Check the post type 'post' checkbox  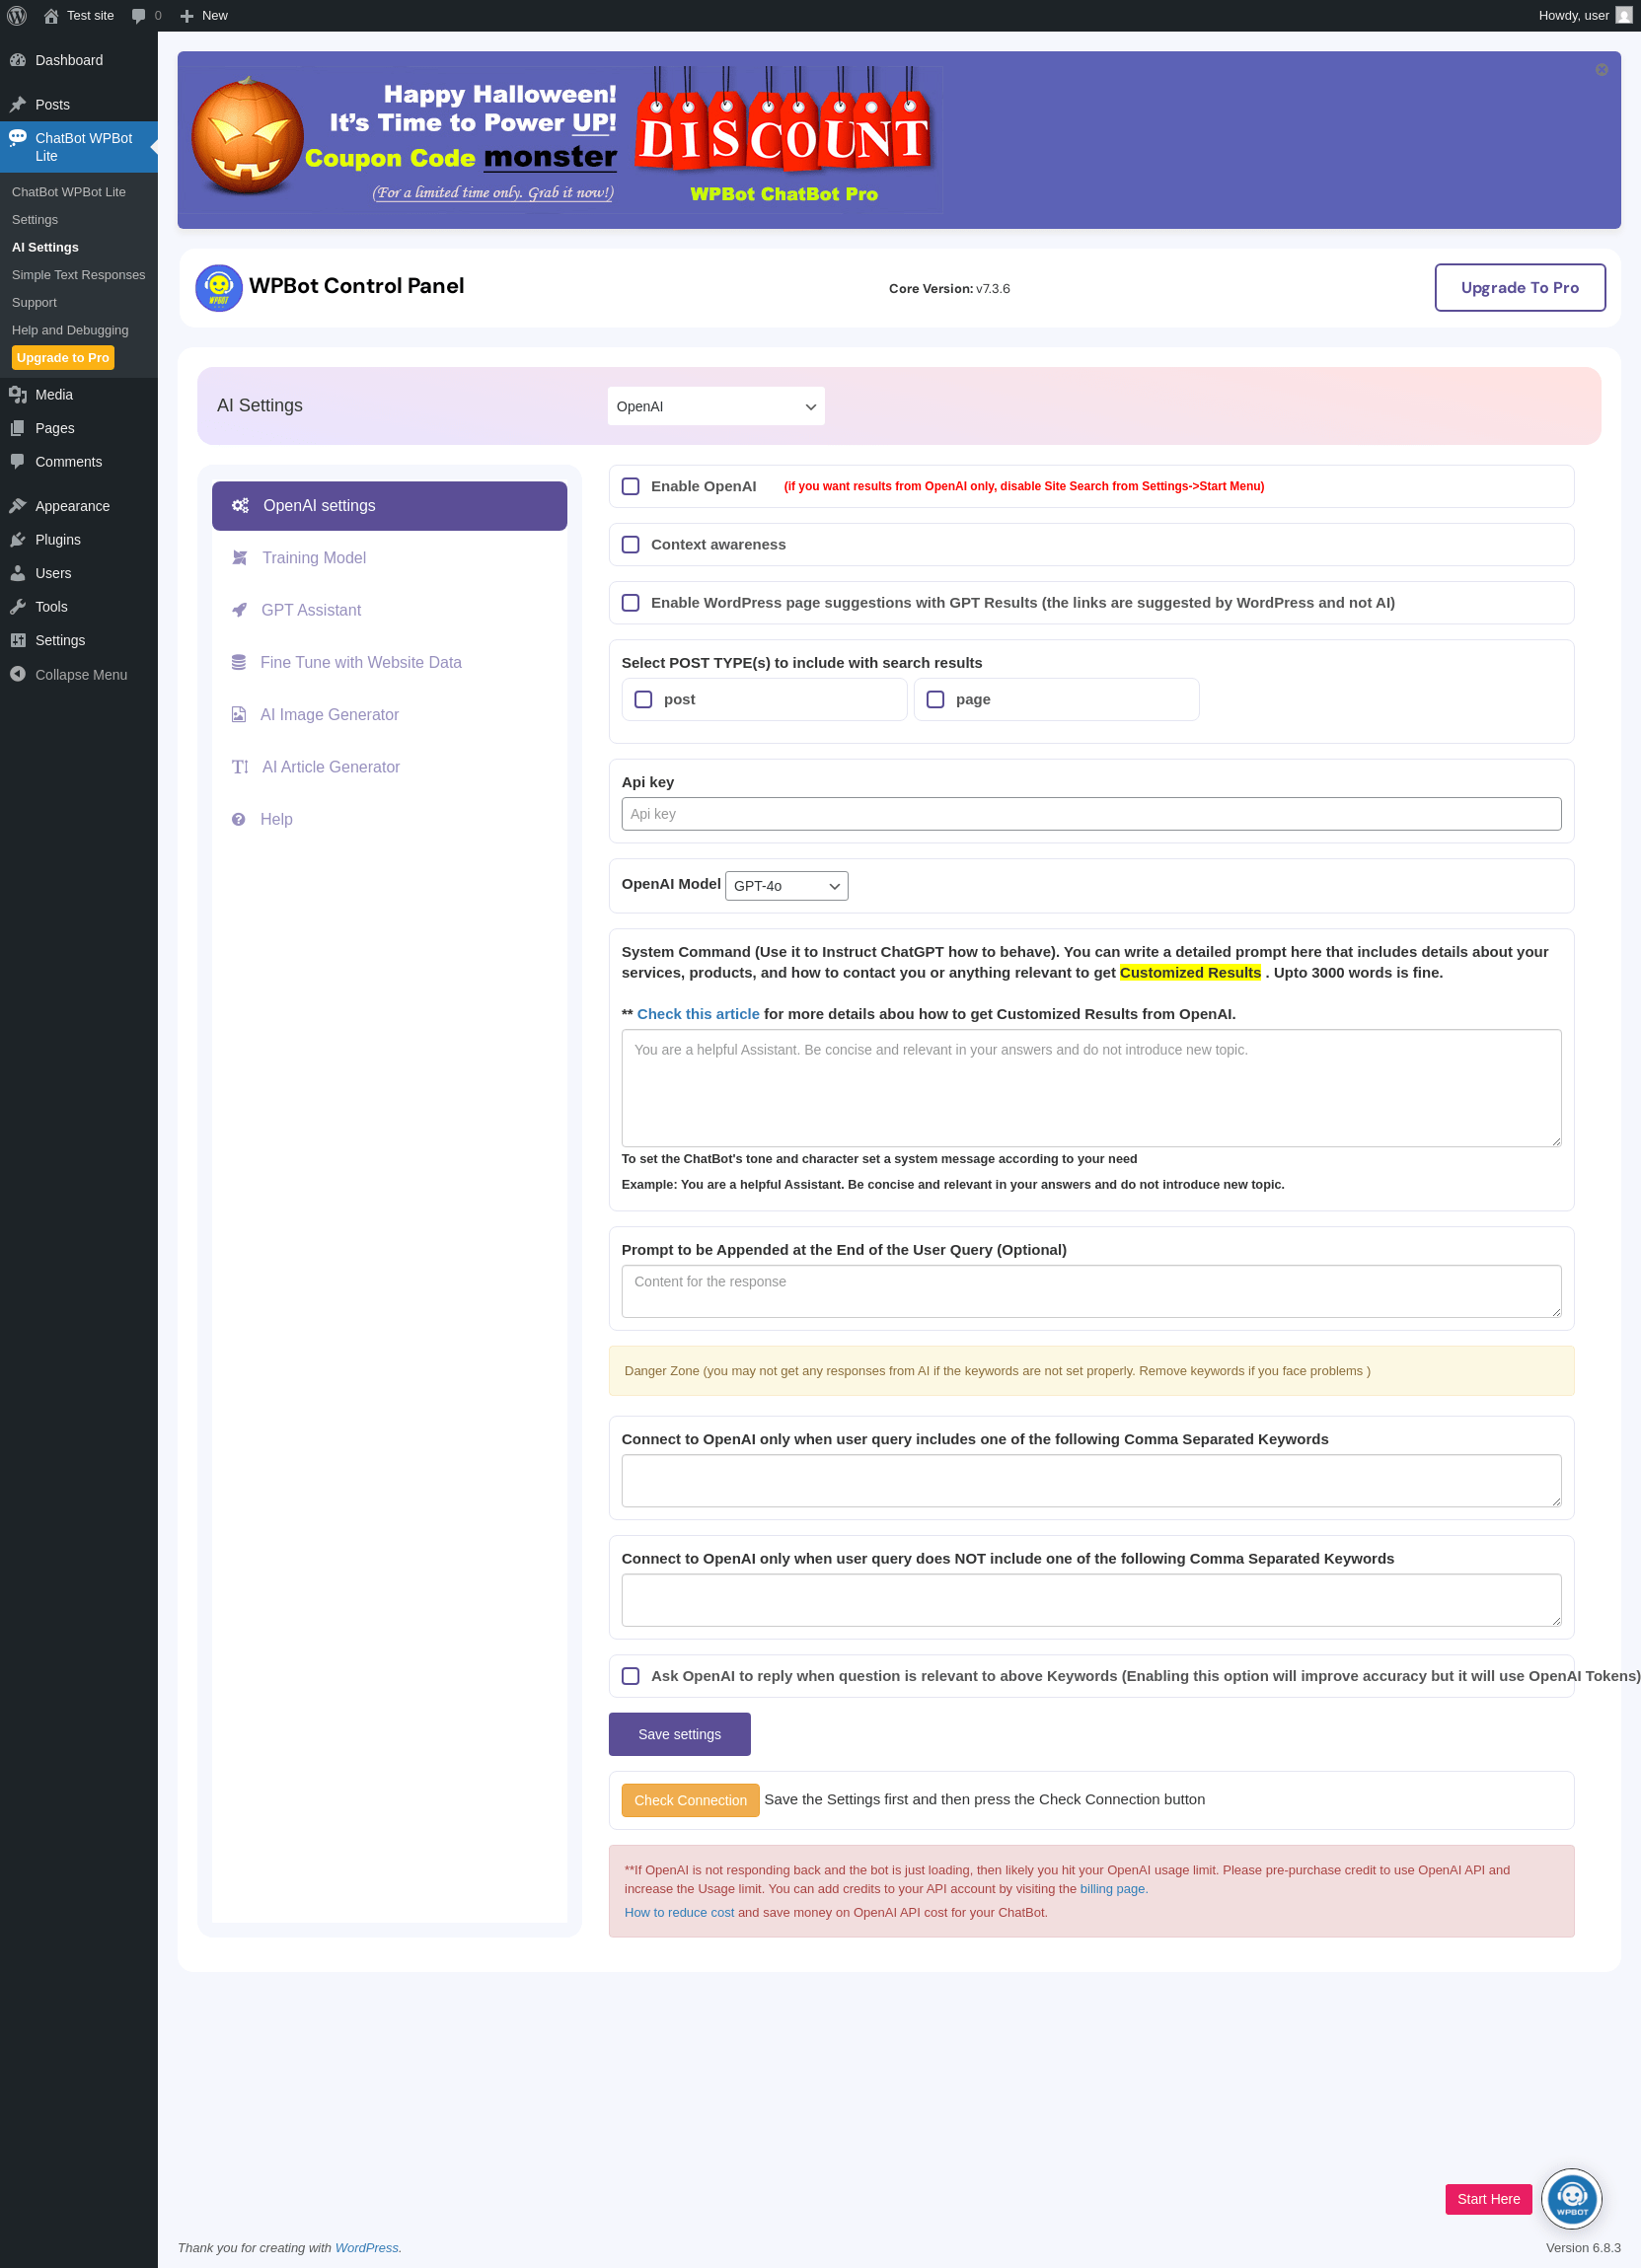pos(644,700)
